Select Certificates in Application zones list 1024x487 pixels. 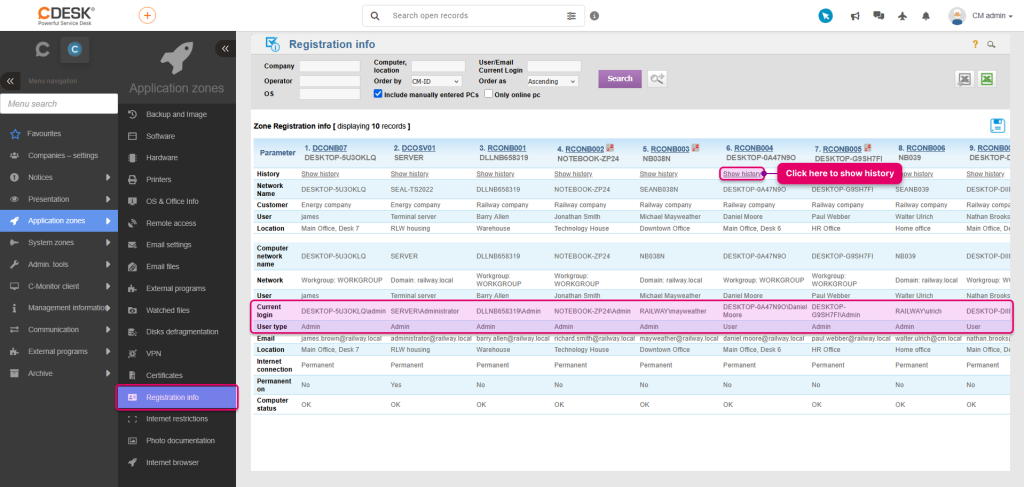164,375
